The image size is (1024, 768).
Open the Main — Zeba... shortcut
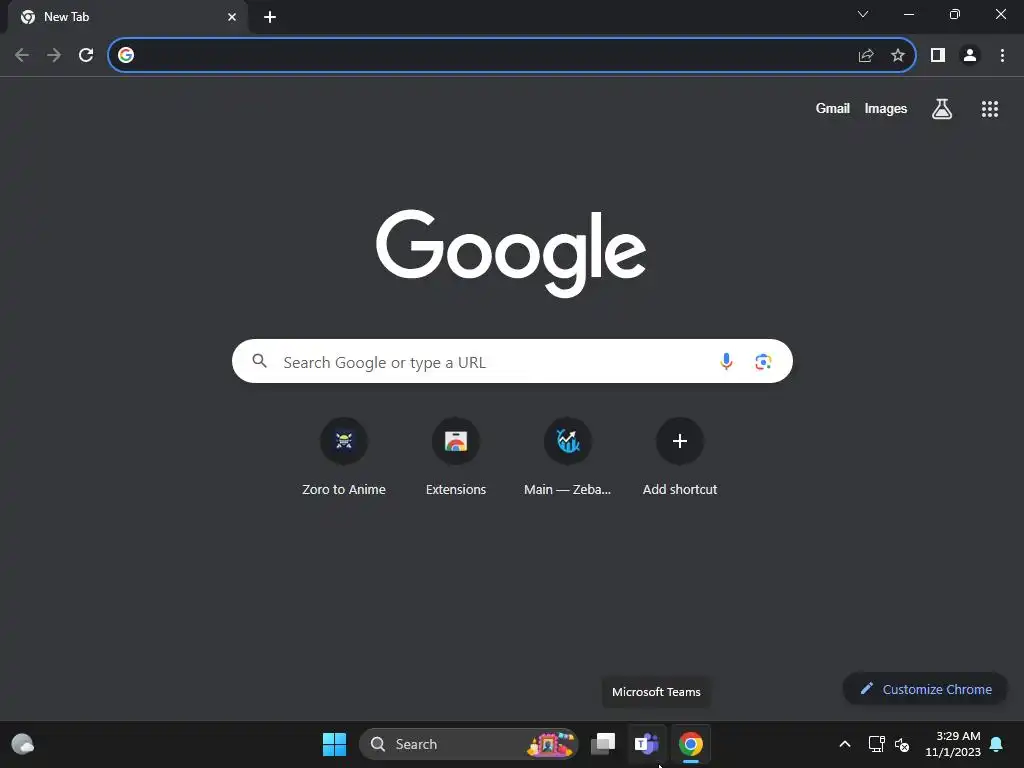click(x=568, y=457)
